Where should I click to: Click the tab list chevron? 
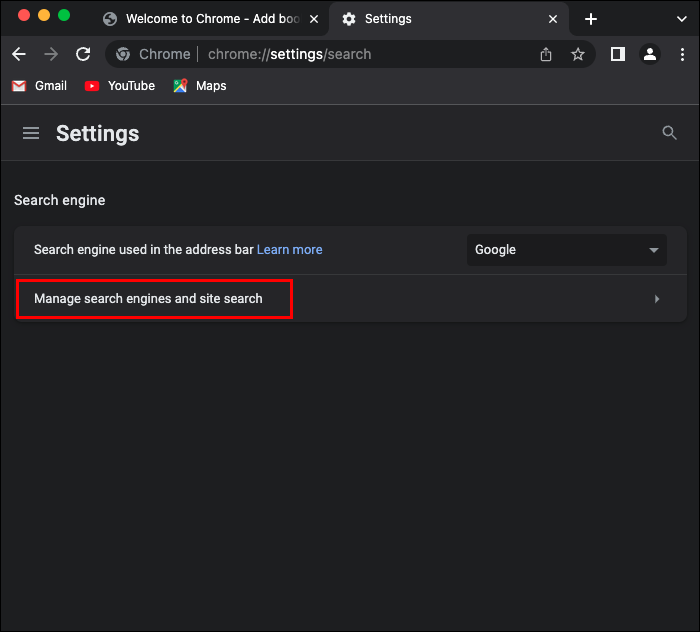click(682, 19)
